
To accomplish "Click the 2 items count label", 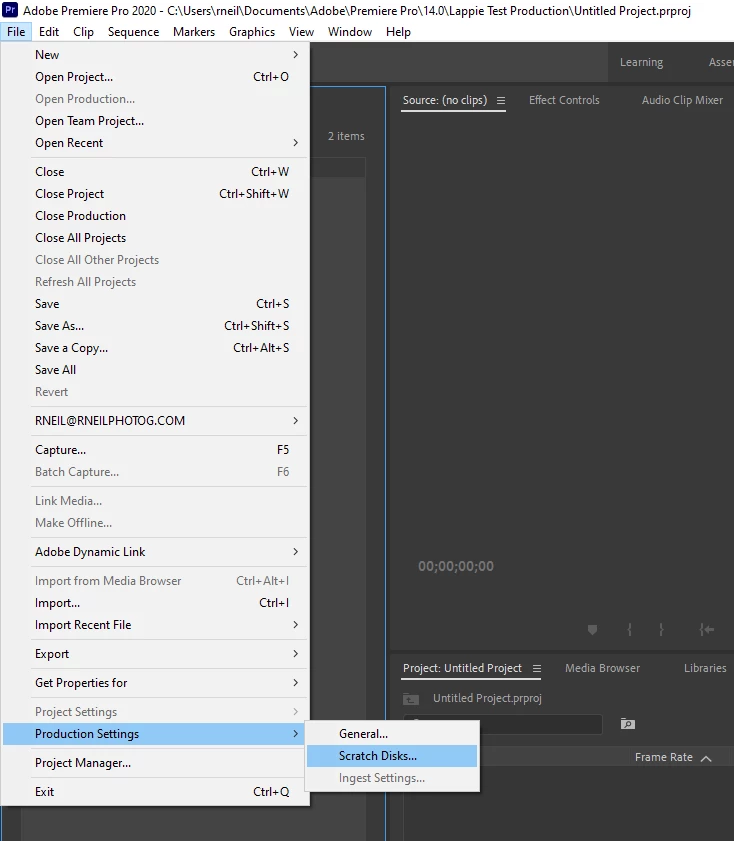I will 346,136.
